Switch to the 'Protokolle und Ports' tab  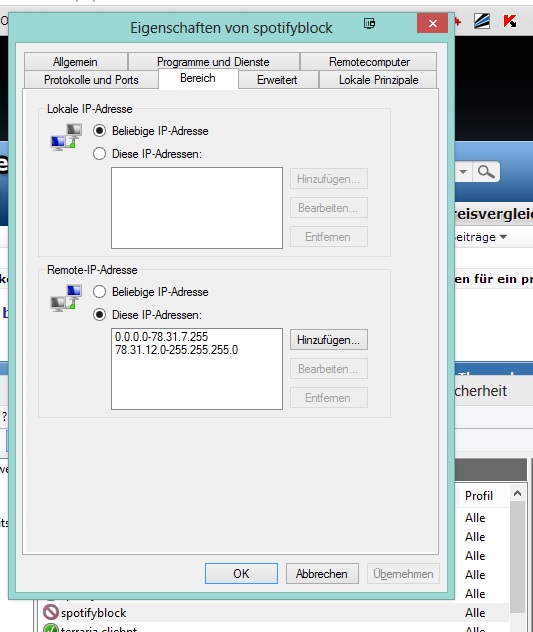pos(91,80)
